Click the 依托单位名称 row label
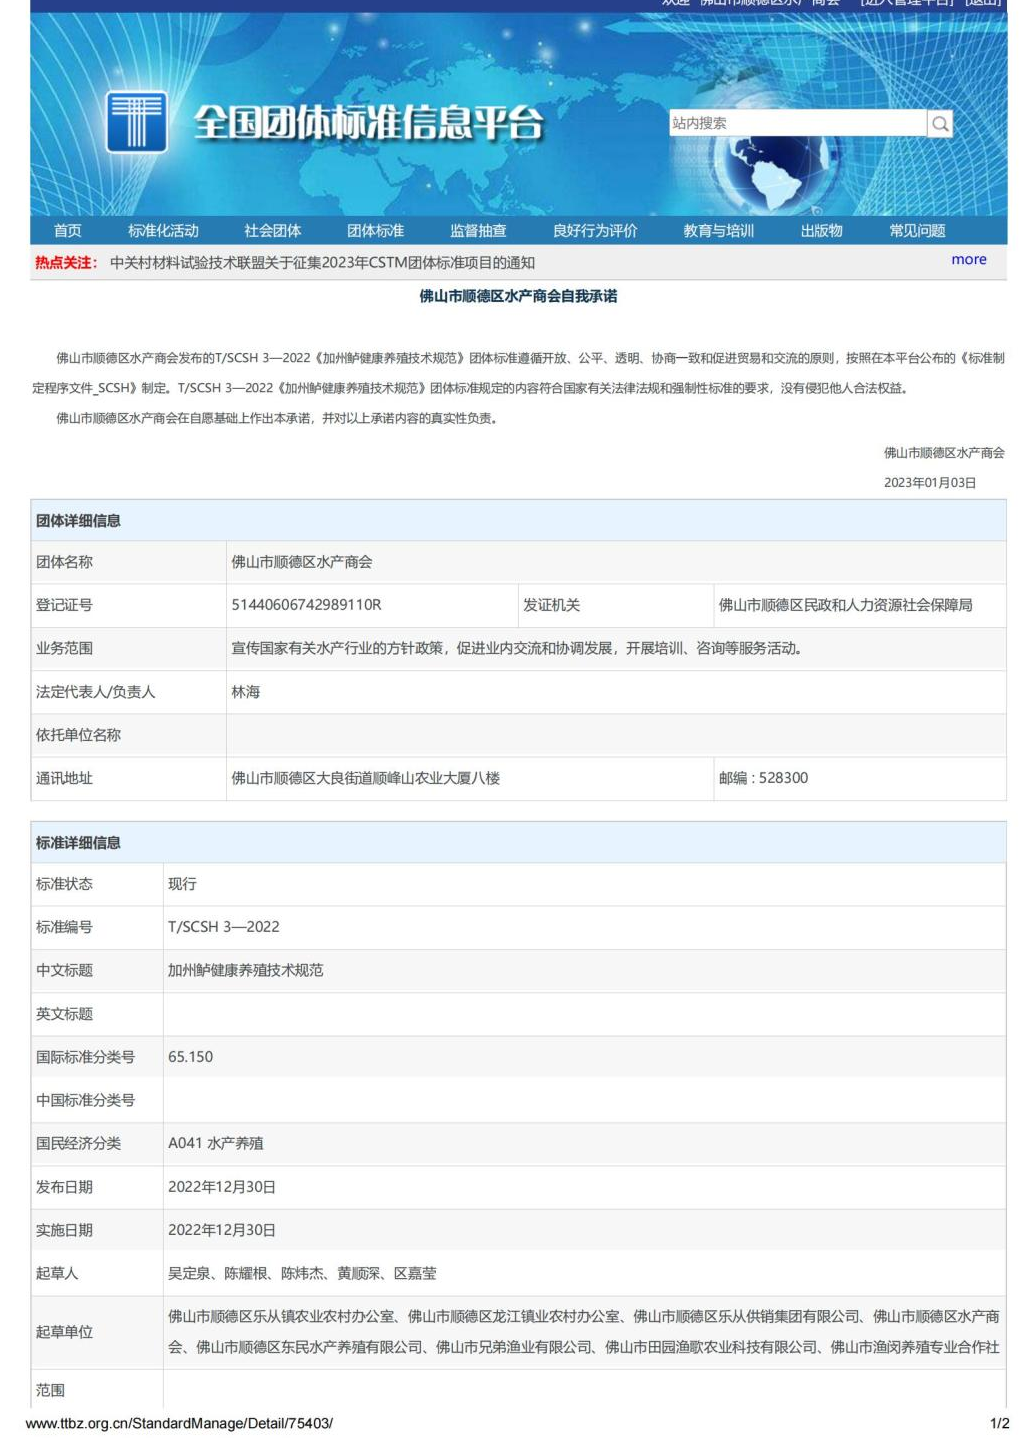Image resolution: width=1020 pixels, height=1445 pixels. [x=78, y=735]
